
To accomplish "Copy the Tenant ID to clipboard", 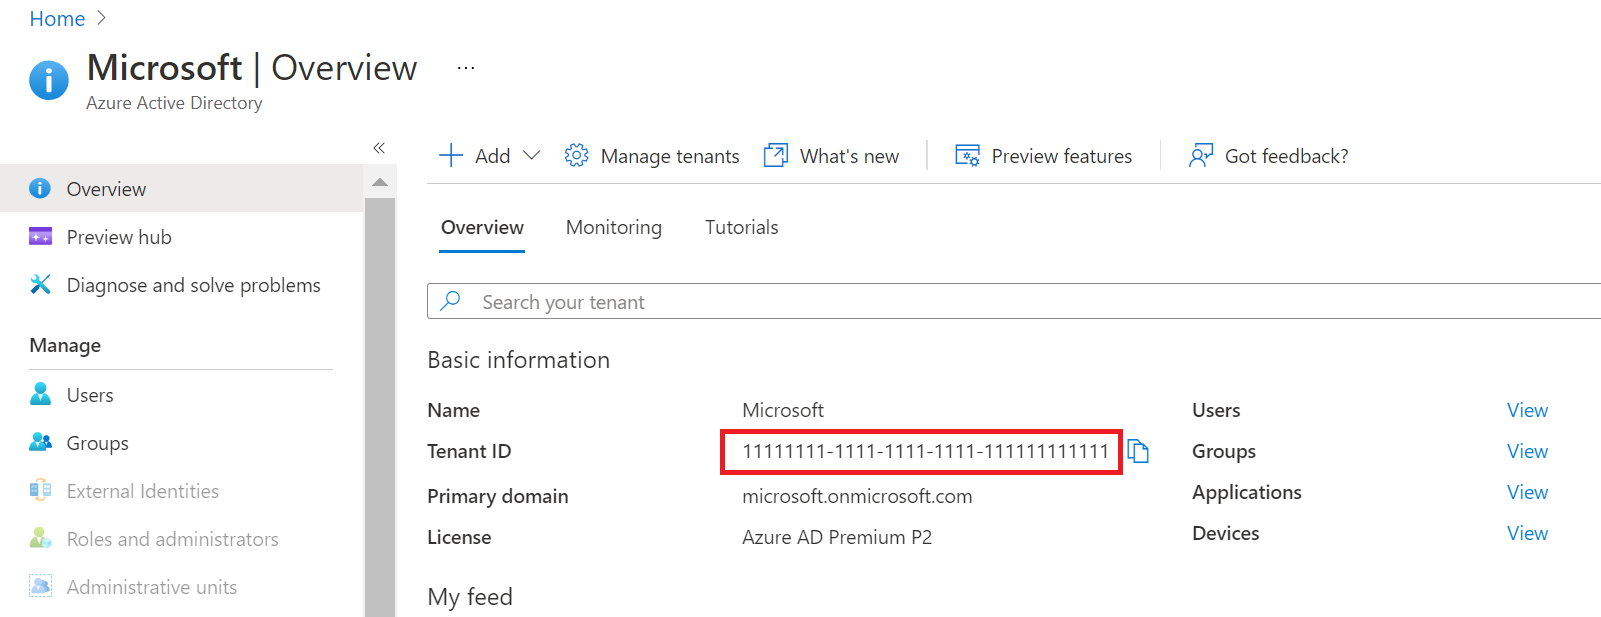I will [1138, 451].
